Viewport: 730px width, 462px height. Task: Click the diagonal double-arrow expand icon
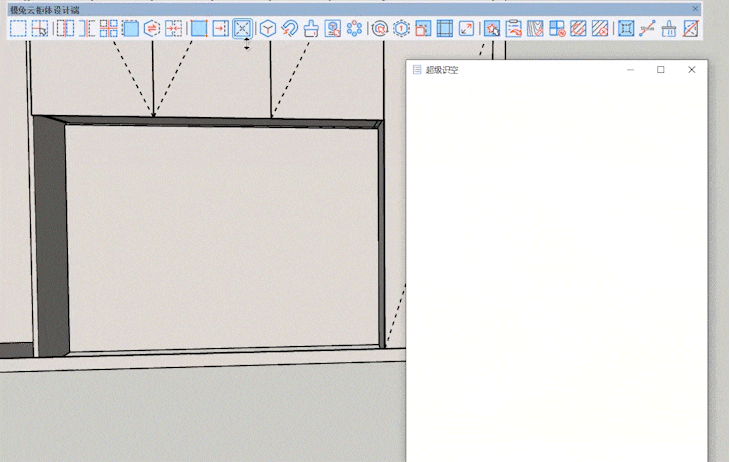point(466,29)
